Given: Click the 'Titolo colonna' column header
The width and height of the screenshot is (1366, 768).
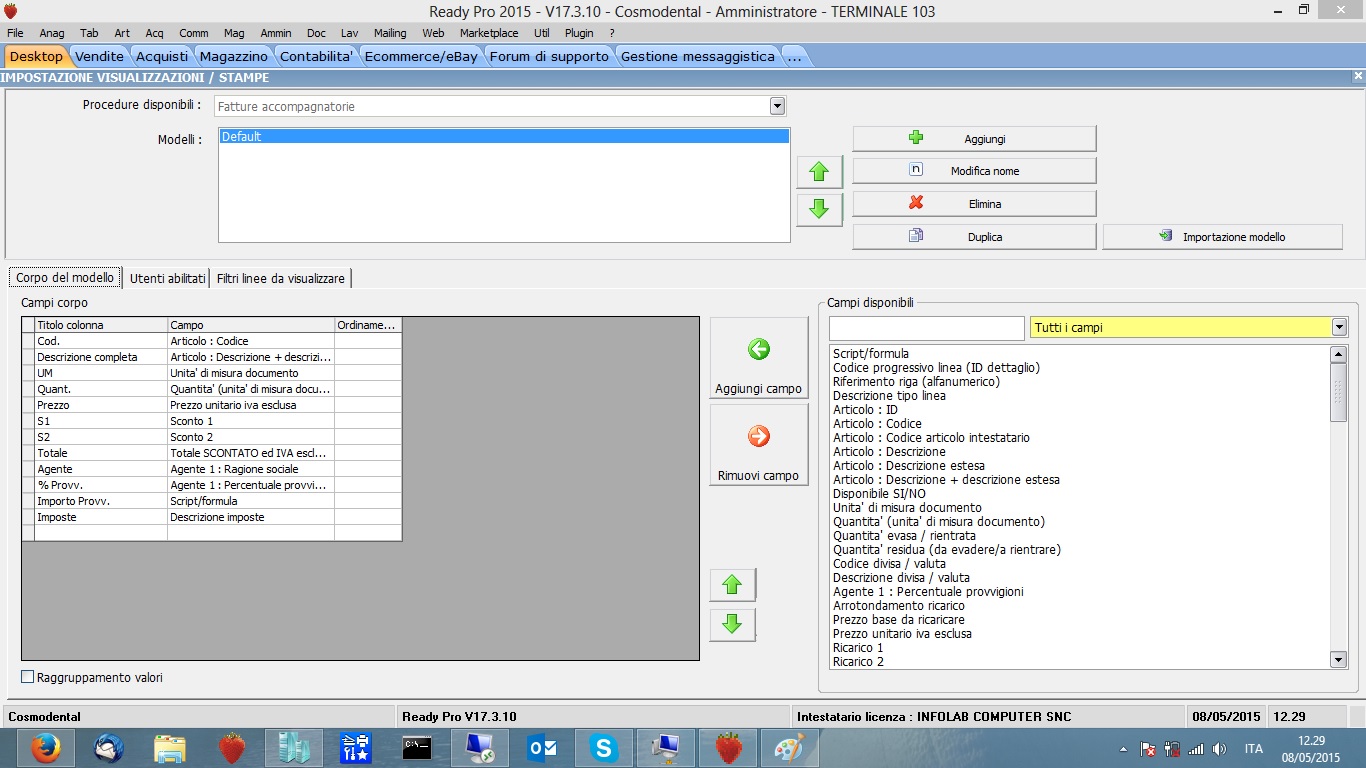Looking at the screenshot, I should [101, 325].
